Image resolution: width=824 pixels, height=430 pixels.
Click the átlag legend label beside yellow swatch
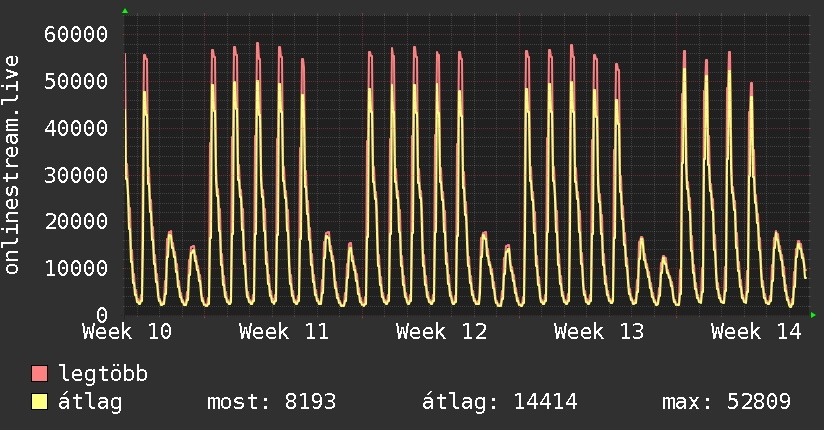coord(90,402)
